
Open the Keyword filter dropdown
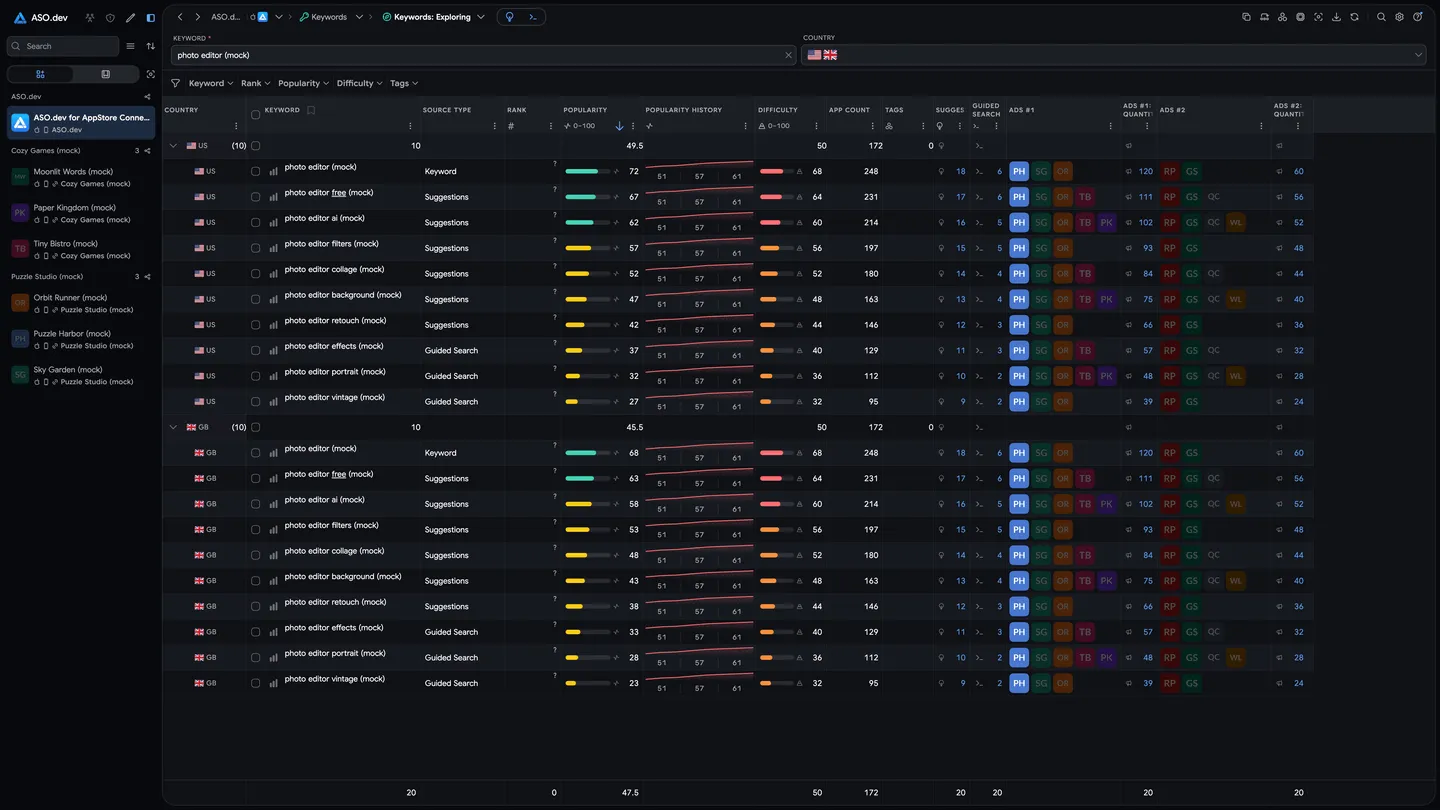pos(211,83)
